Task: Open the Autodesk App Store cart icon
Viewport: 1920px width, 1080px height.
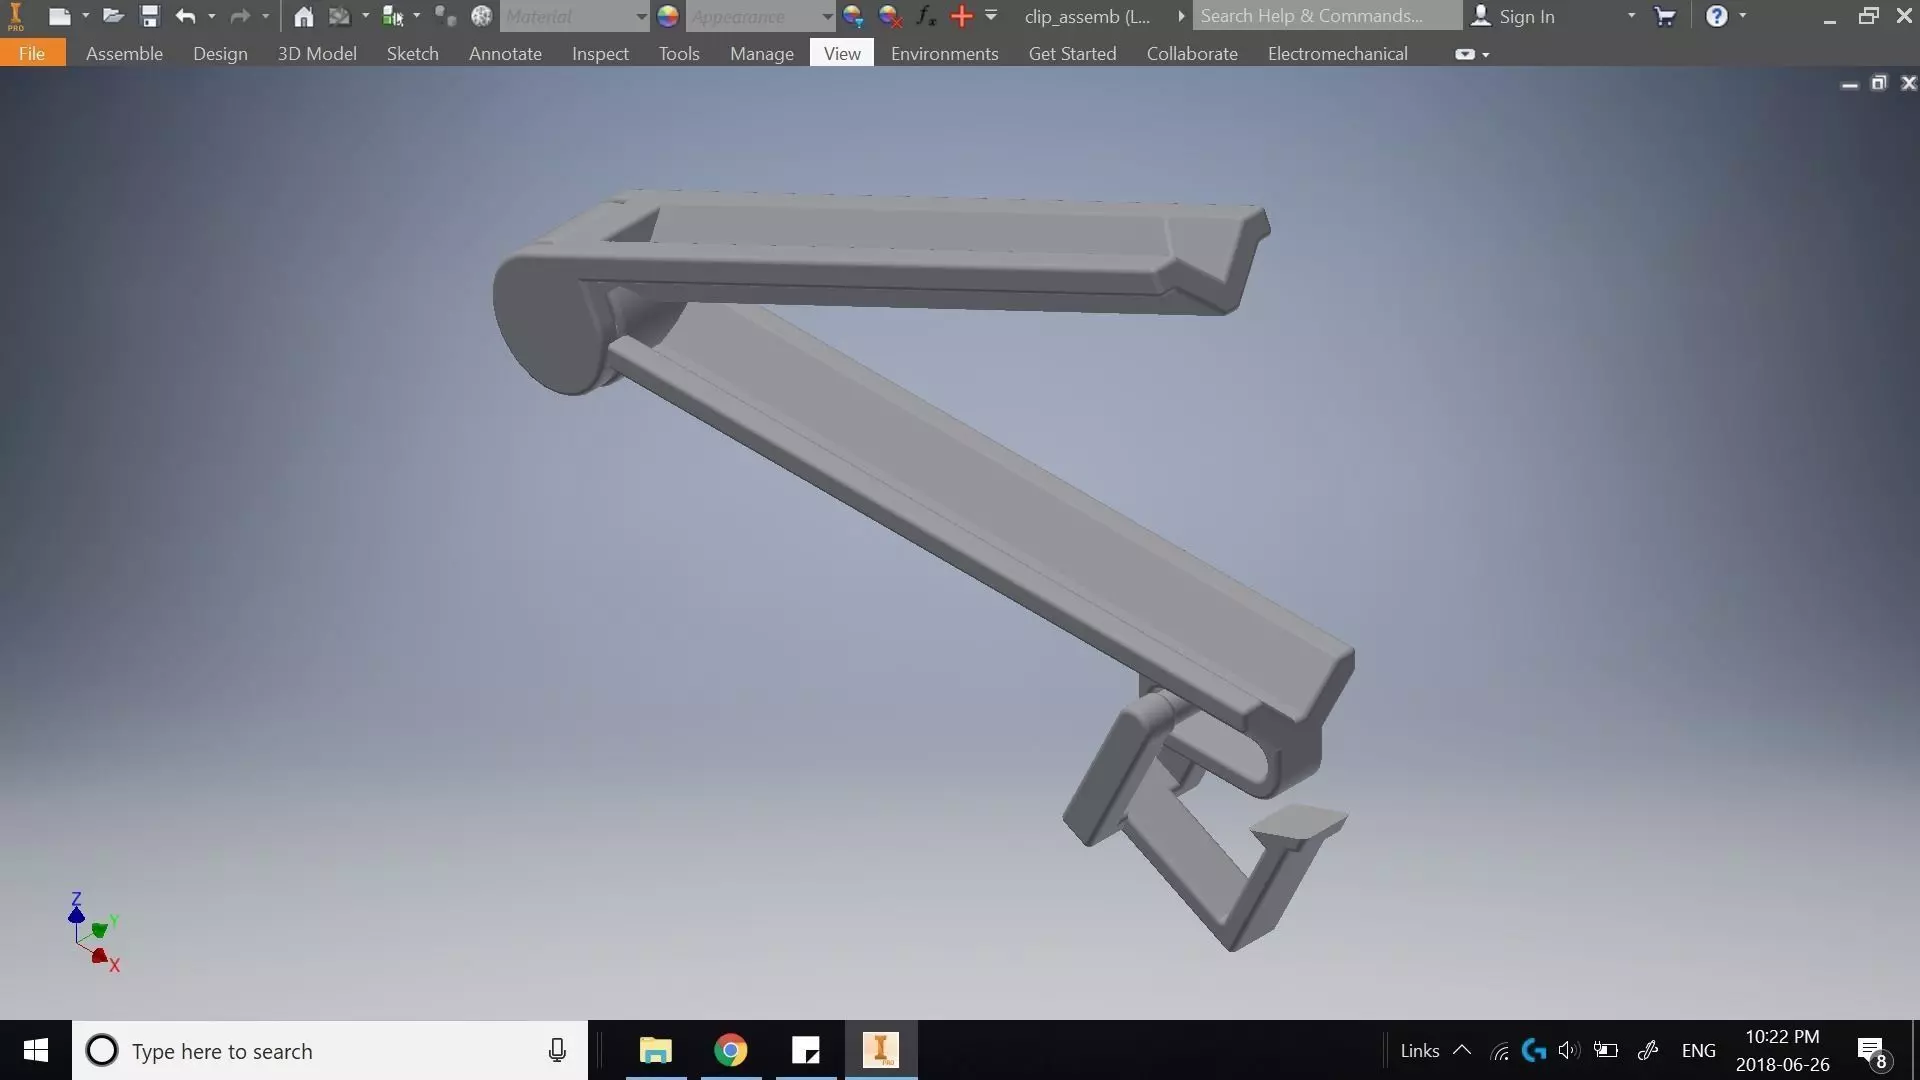Action: [x=1665, y=16]
